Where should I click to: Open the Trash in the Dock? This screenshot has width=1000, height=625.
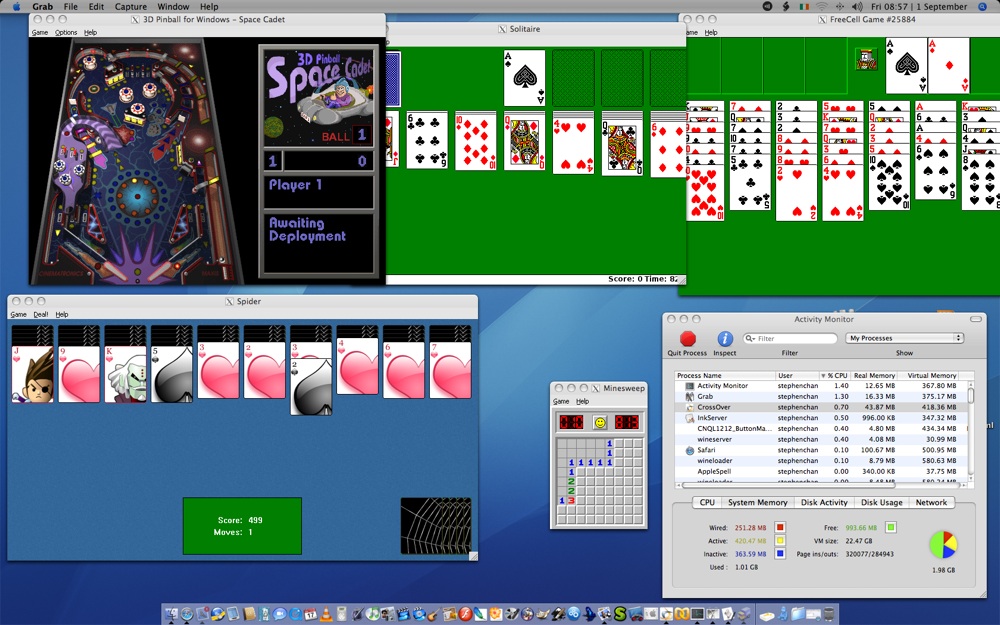click(x=829, y=614)
